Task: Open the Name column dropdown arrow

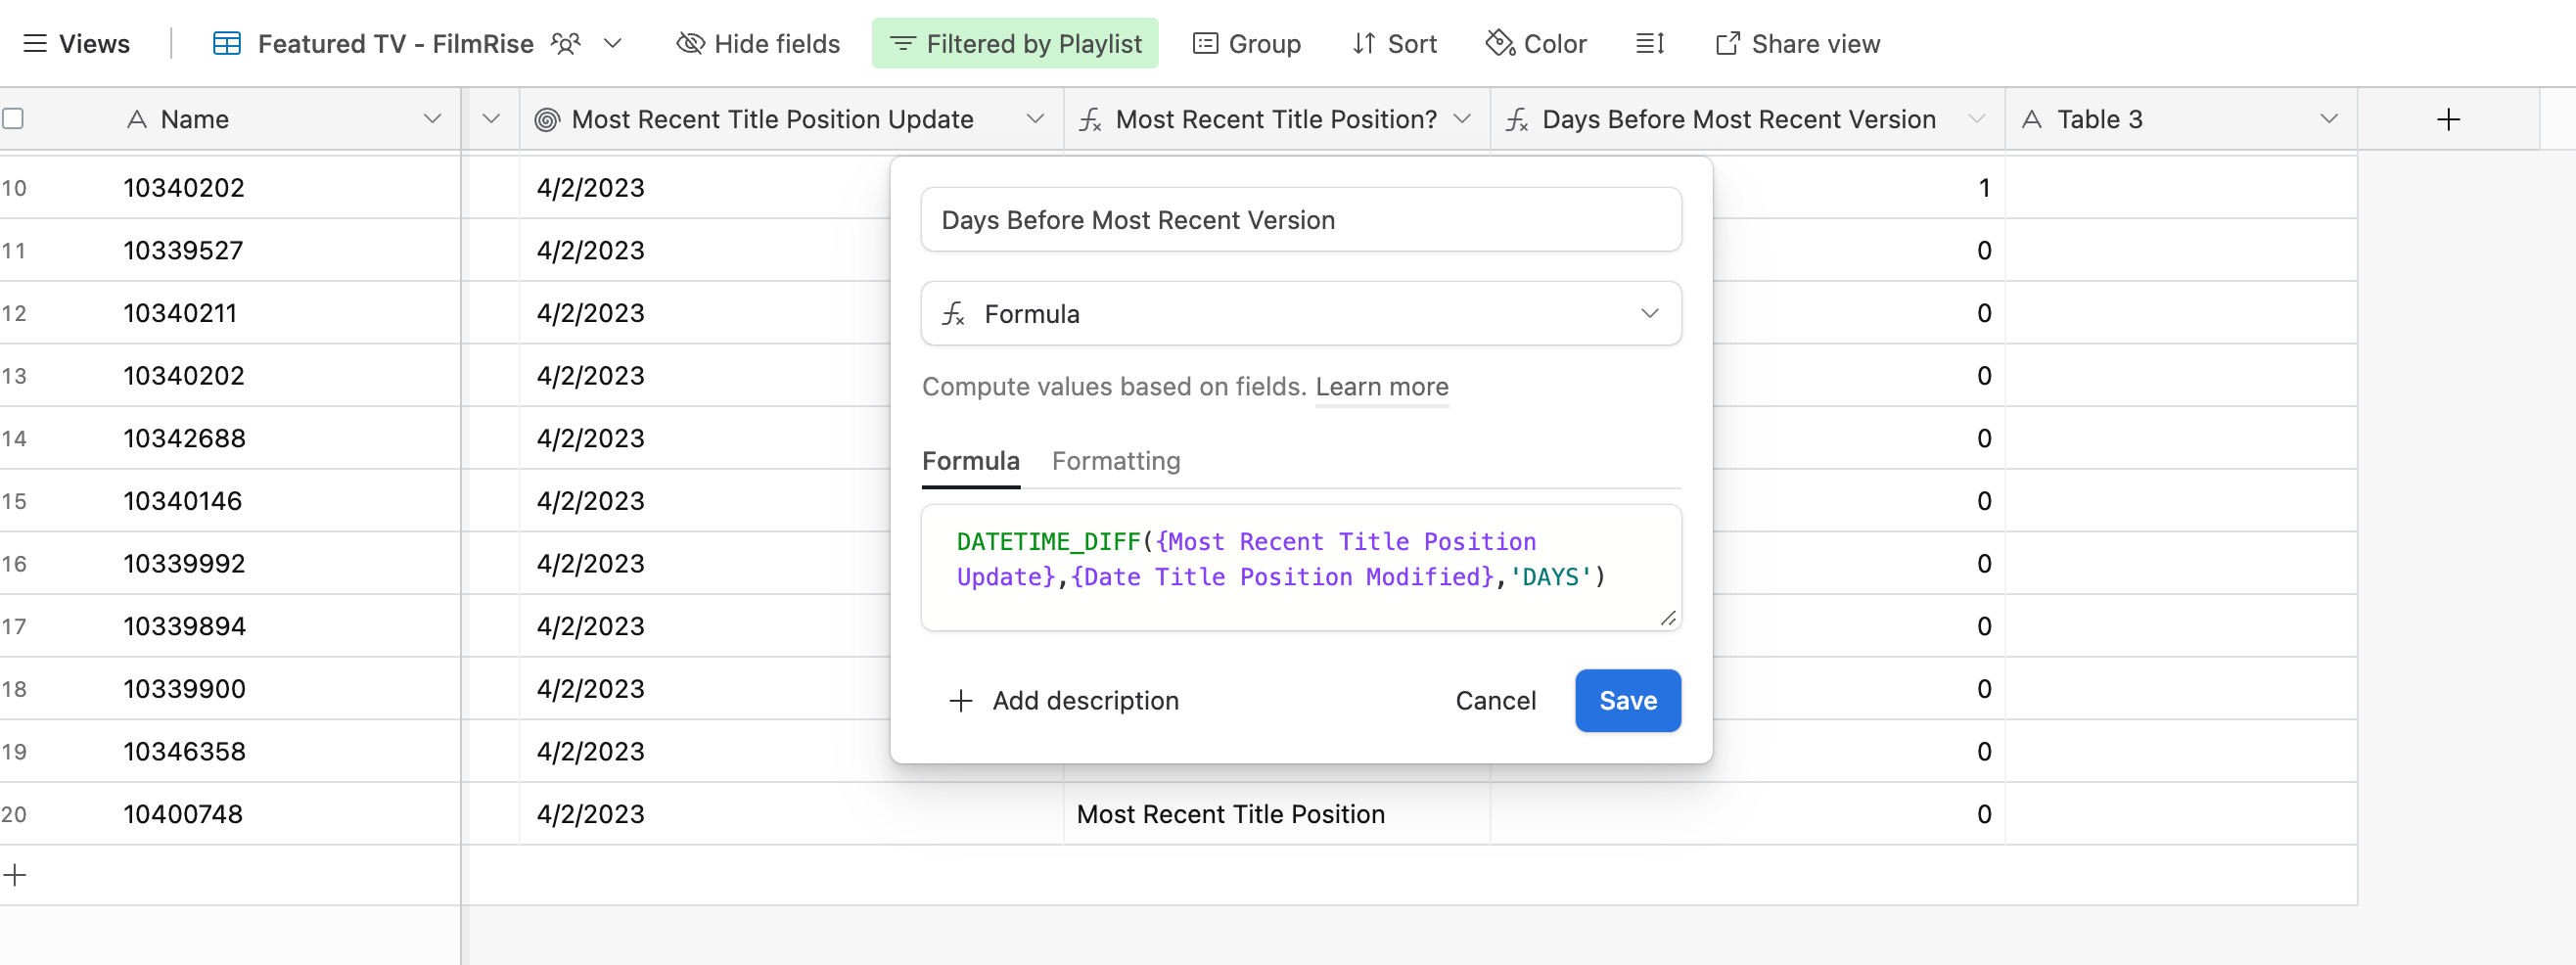Action: [x=432, y=119]
